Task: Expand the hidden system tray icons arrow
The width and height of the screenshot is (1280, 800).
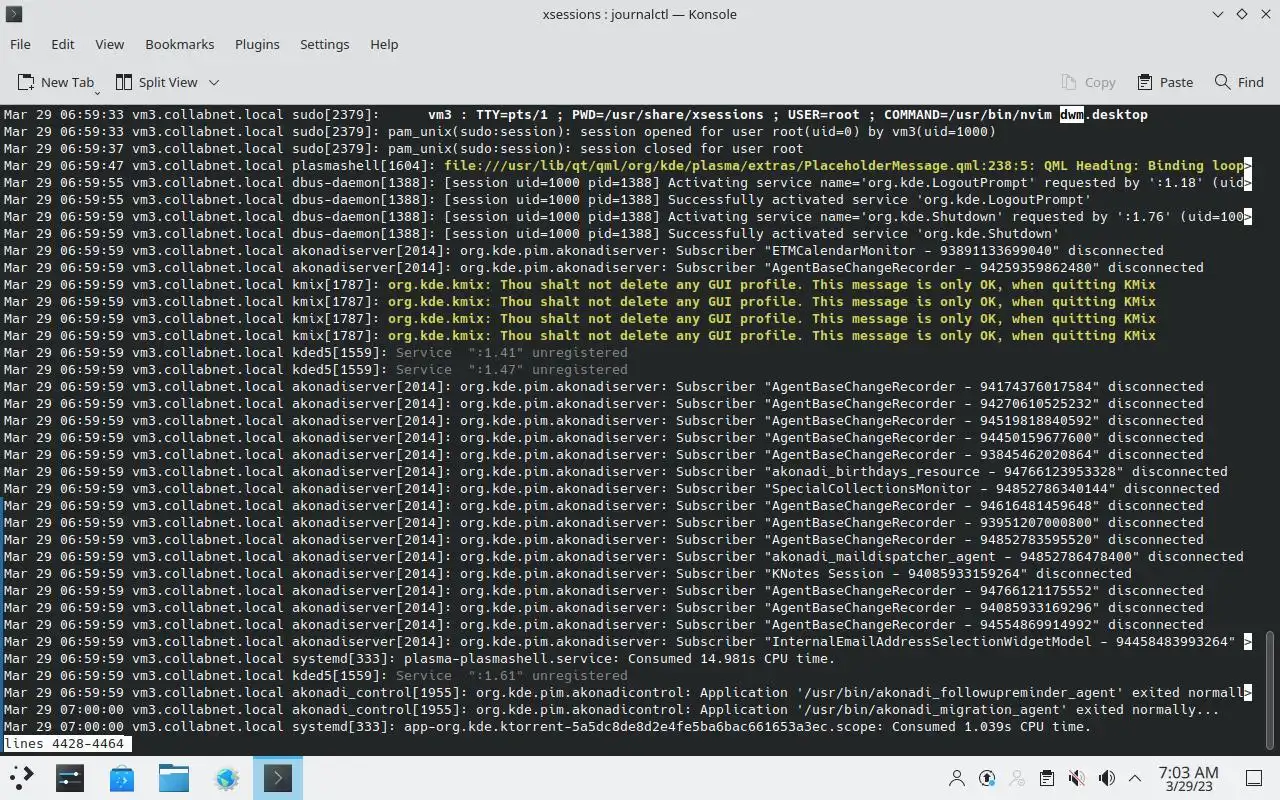Action: click(x=1135, y=778)
